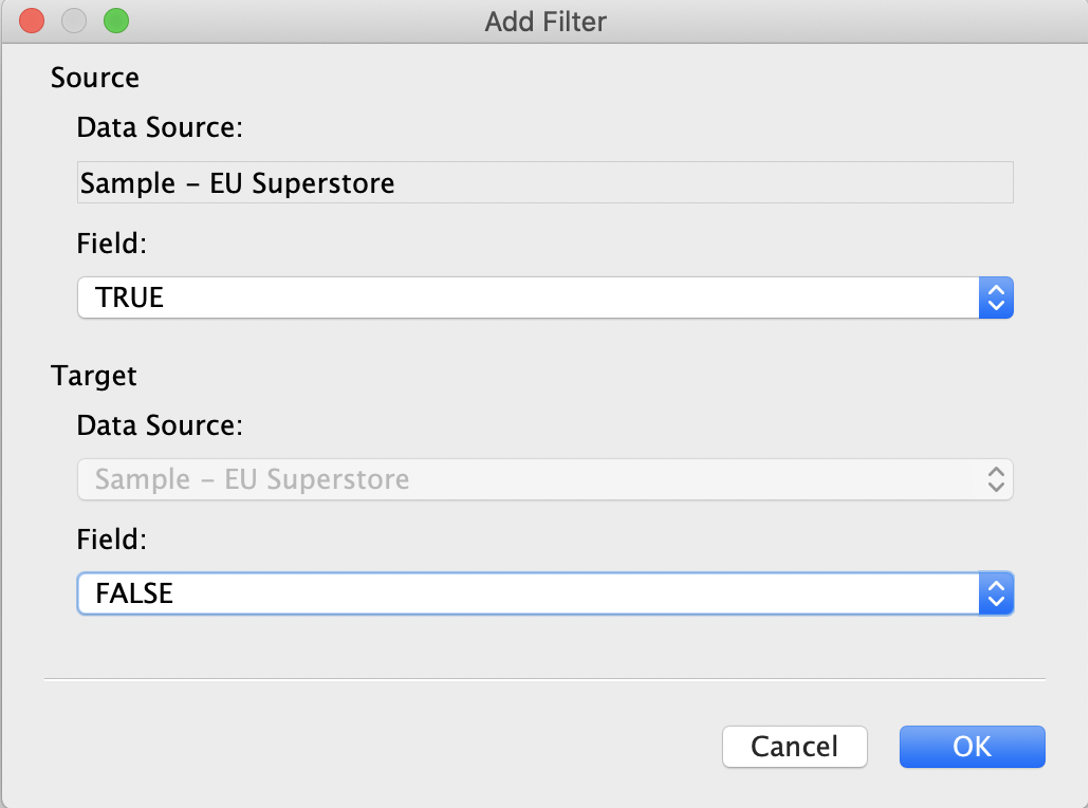The width and height of the screenshot is (1088, 808).
Task: Click the Target section heading
Action: (x=94, y=376)
